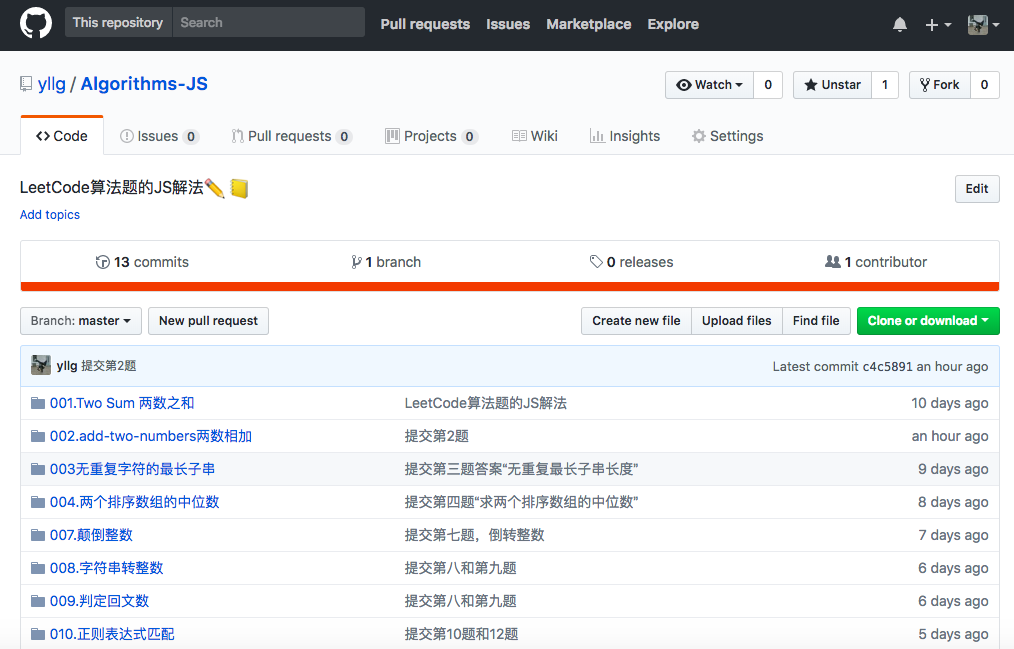Screen dimensions: 1014x649
Task: View the forks count 0
Action: tap(984, 85)
